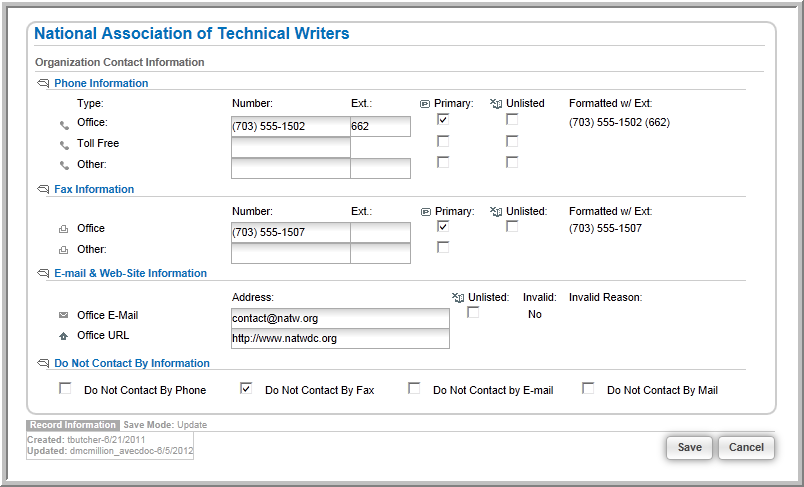804x487 pixels.
Task: Click the Office E-Mail address field
Action: [340, 318]
